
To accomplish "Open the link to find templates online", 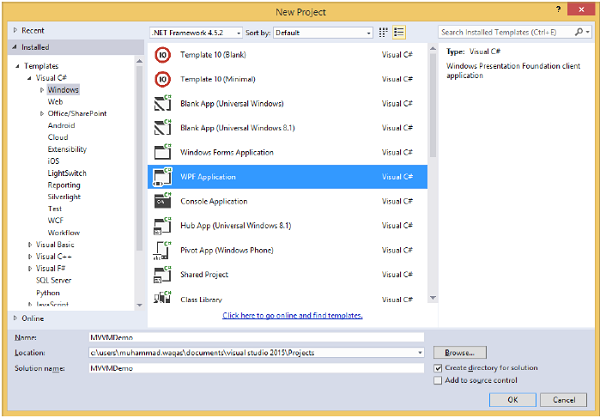I will click(292, 315).
